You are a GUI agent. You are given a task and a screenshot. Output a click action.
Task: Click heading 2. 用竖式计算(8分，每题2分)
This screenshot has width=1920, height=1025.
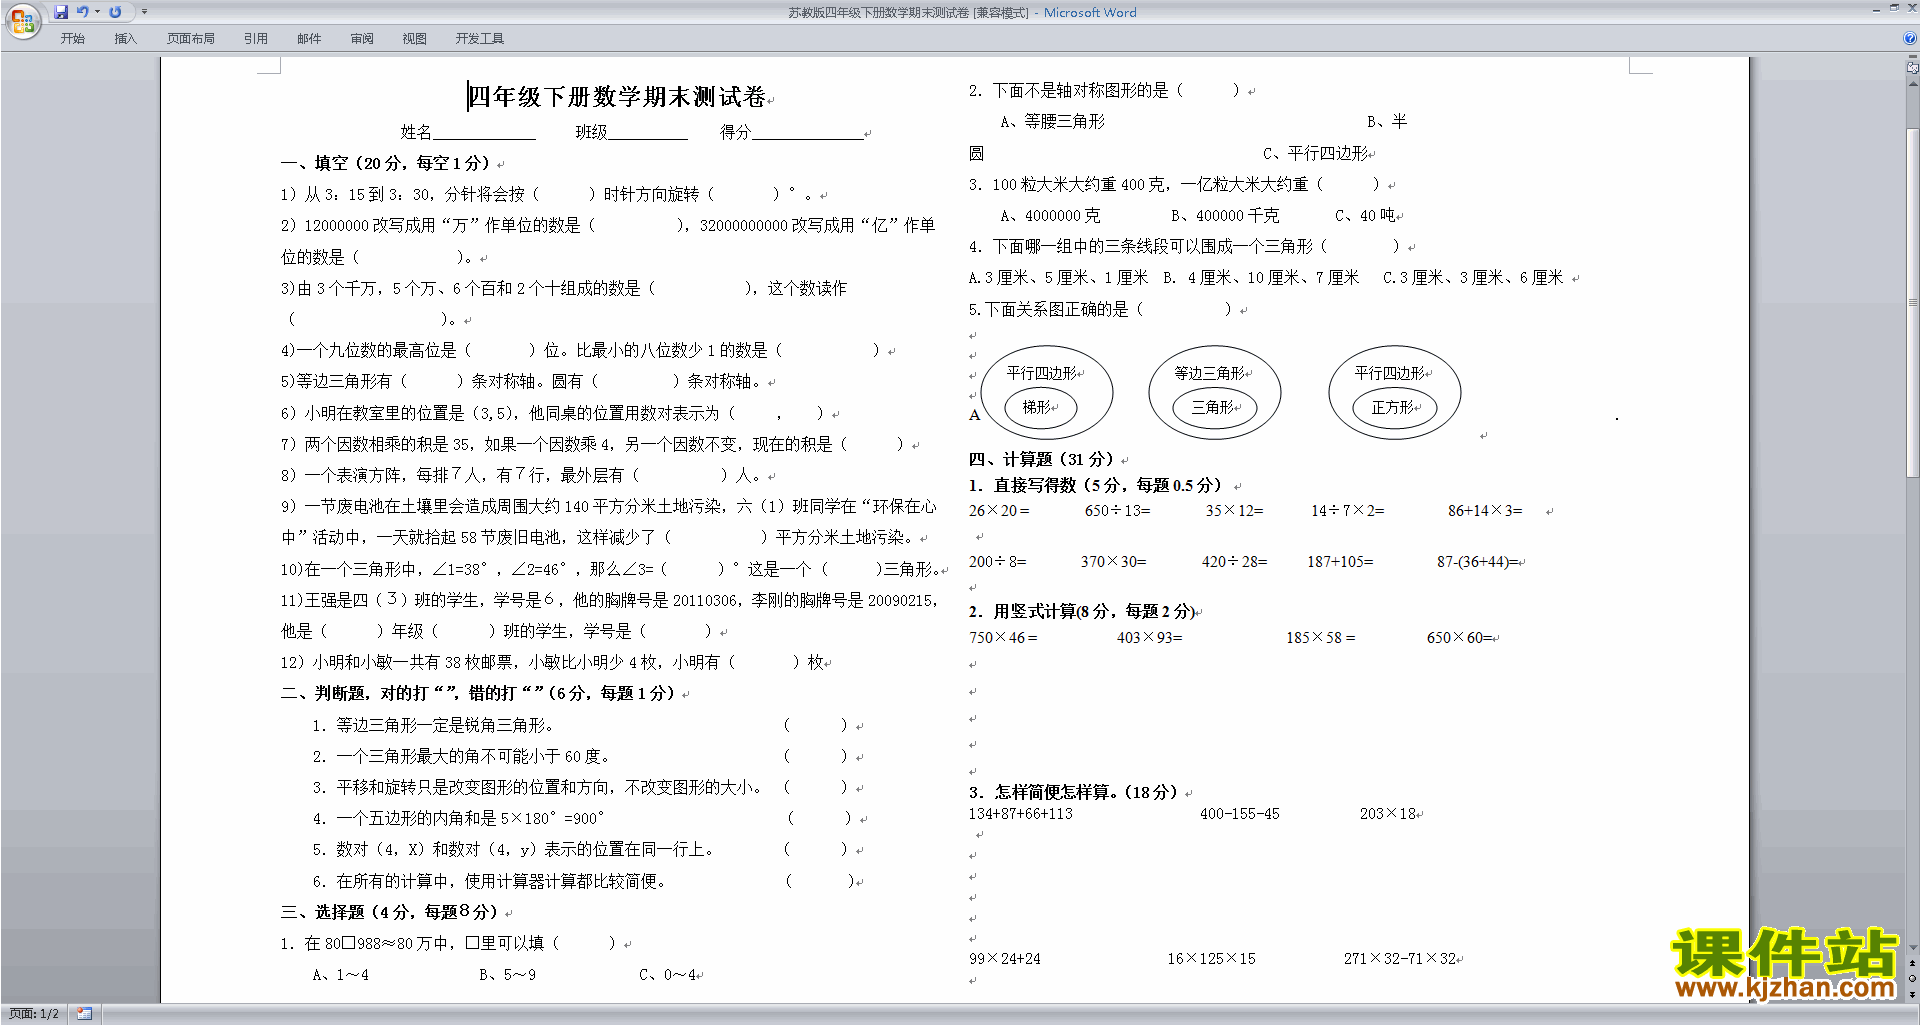pyautogui.click(x=1080, y=611)
